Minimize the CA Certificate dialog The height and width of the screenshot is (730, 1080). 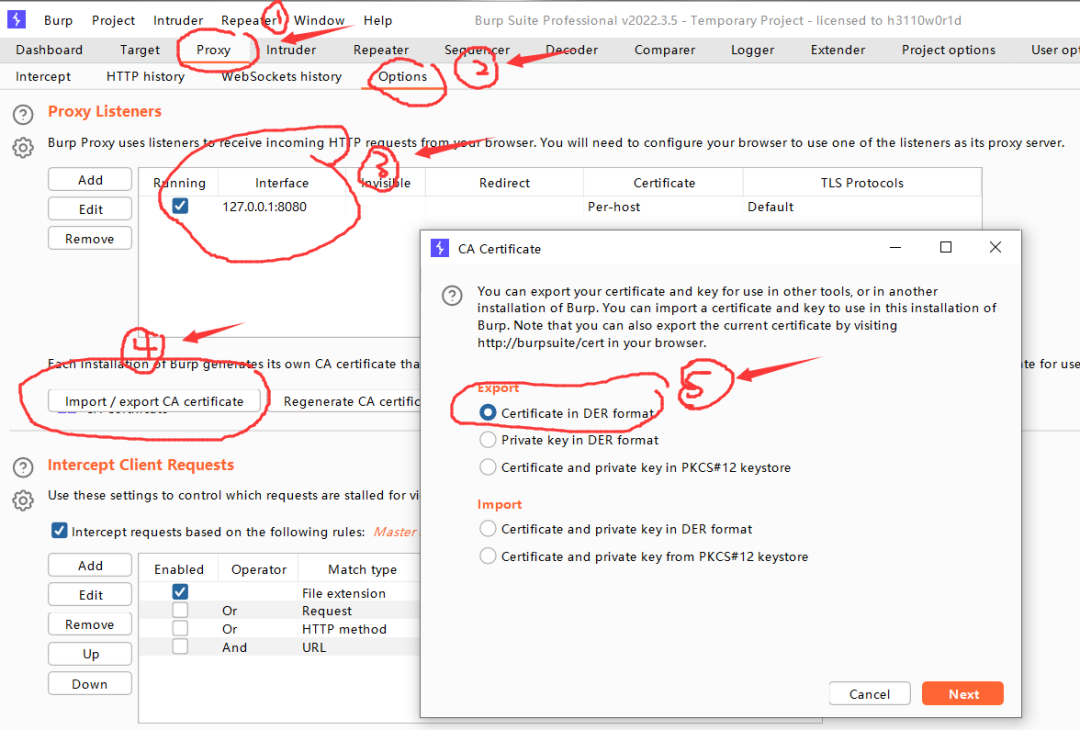(895, 247)
